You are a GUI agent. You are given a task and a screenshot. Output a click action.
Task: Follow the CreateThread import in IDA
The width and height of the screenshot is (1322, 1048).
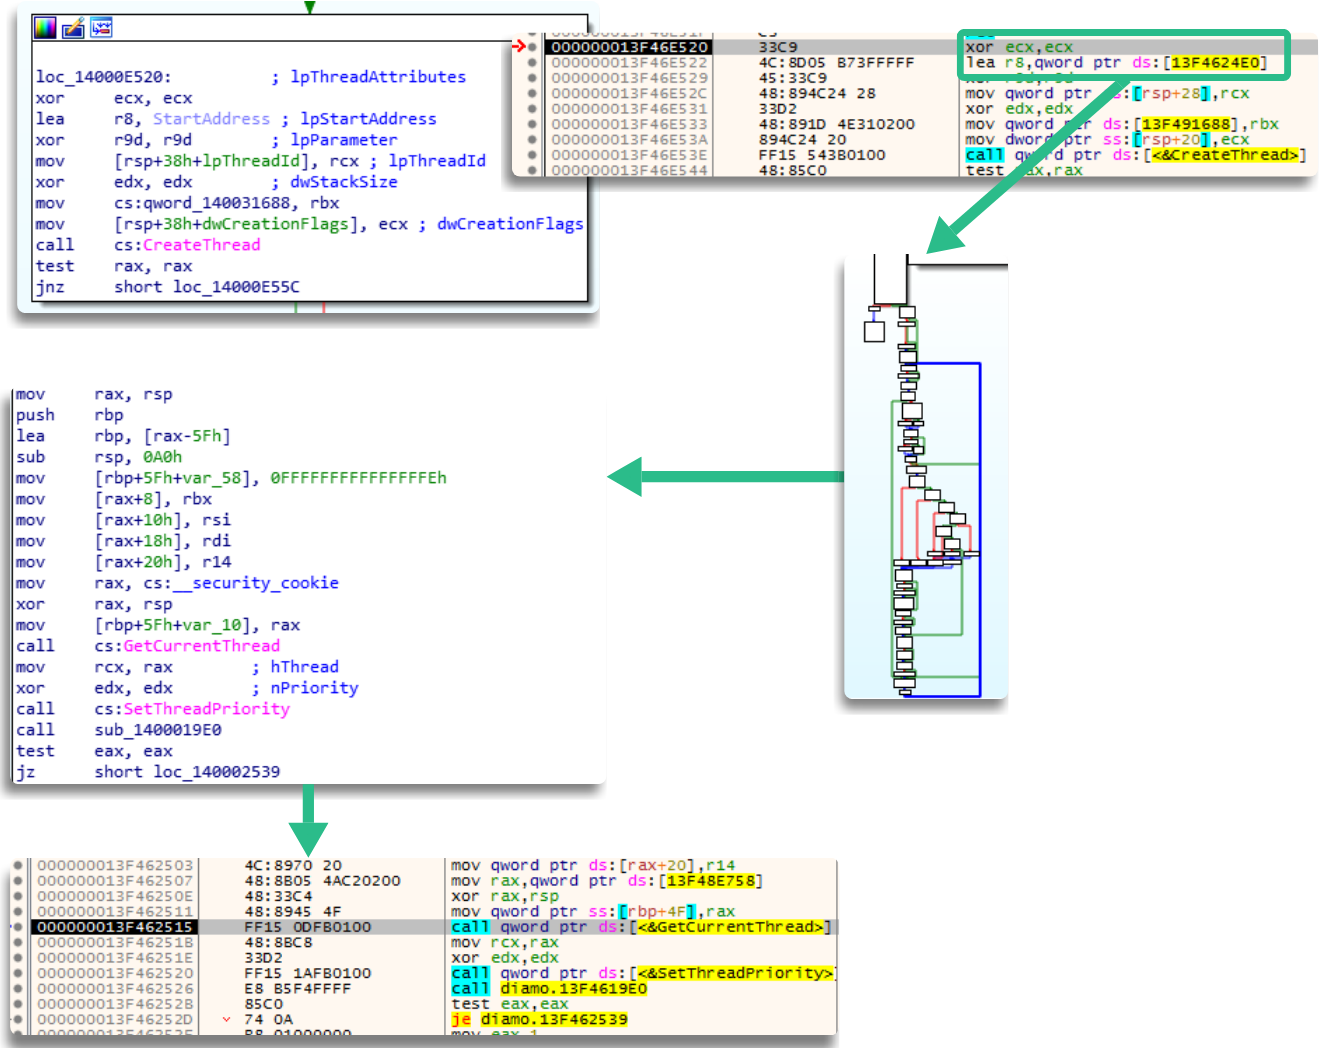(201, 245)
